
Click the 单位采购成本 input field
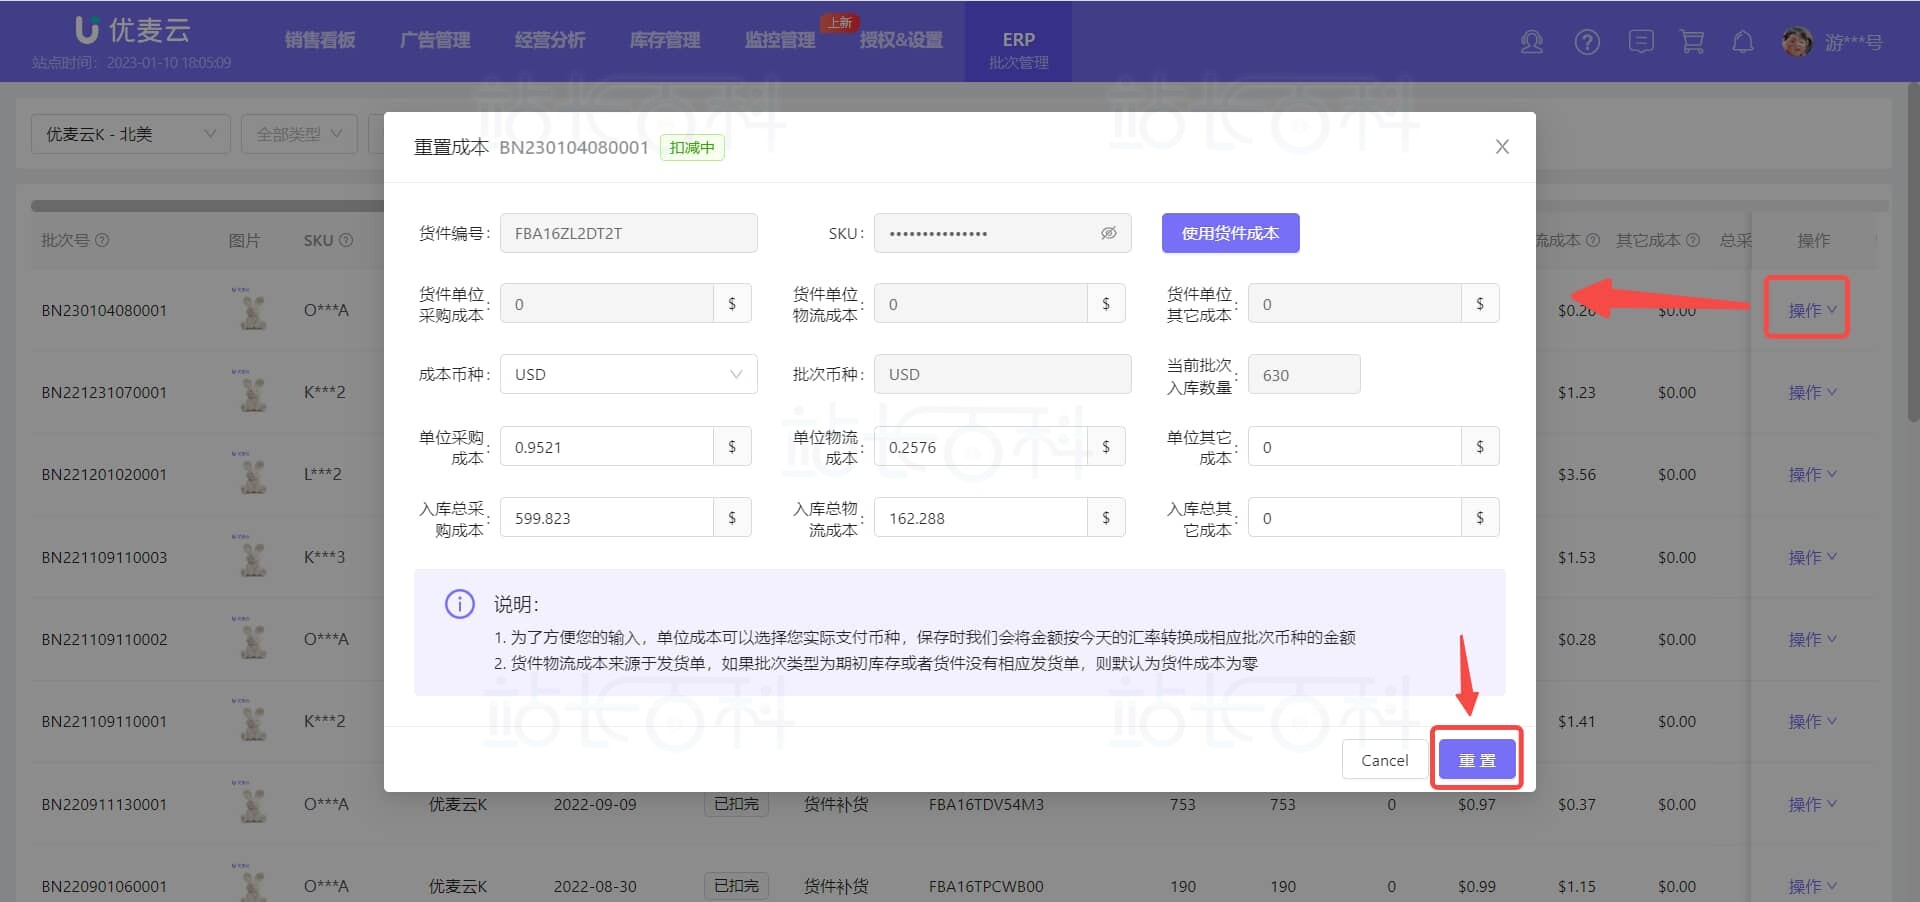click(606, 447)
